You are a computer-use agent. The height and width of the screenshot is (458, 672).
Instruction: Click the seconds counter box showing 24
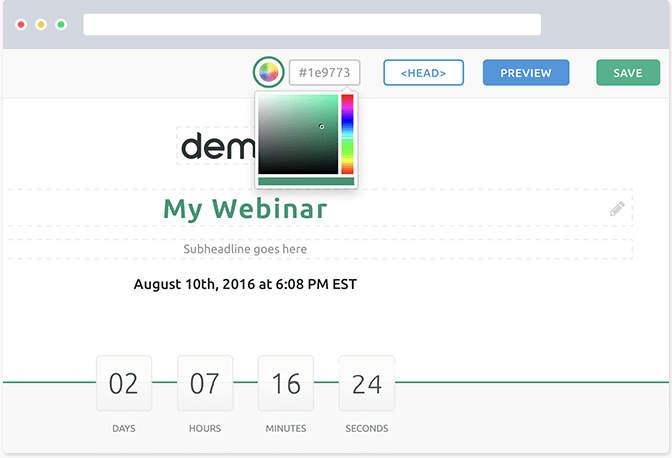[x=367, y=383]
